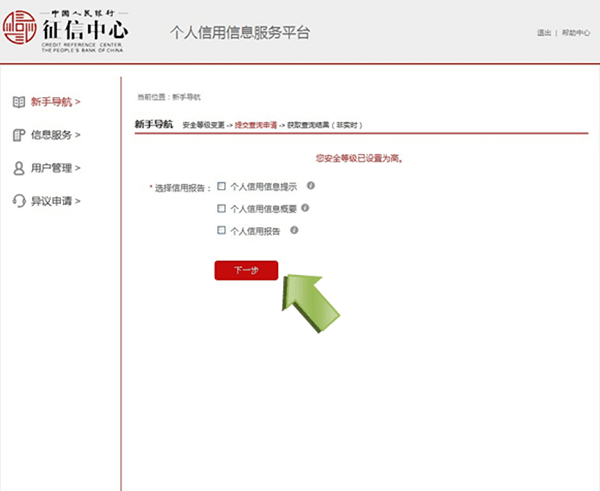Click info icon next to 个人信用信息概要
Viewport: 600px width, 491px height.
point(305,208)
